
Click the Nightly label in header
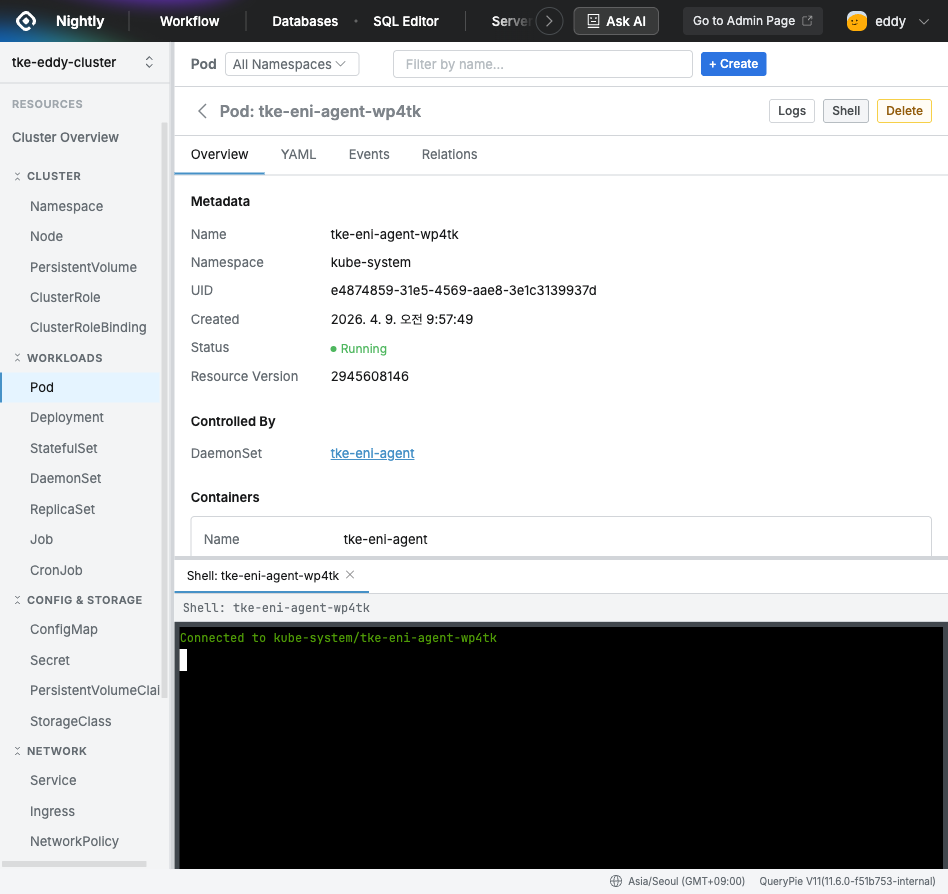pyautogui.click(x=80, y=22)
